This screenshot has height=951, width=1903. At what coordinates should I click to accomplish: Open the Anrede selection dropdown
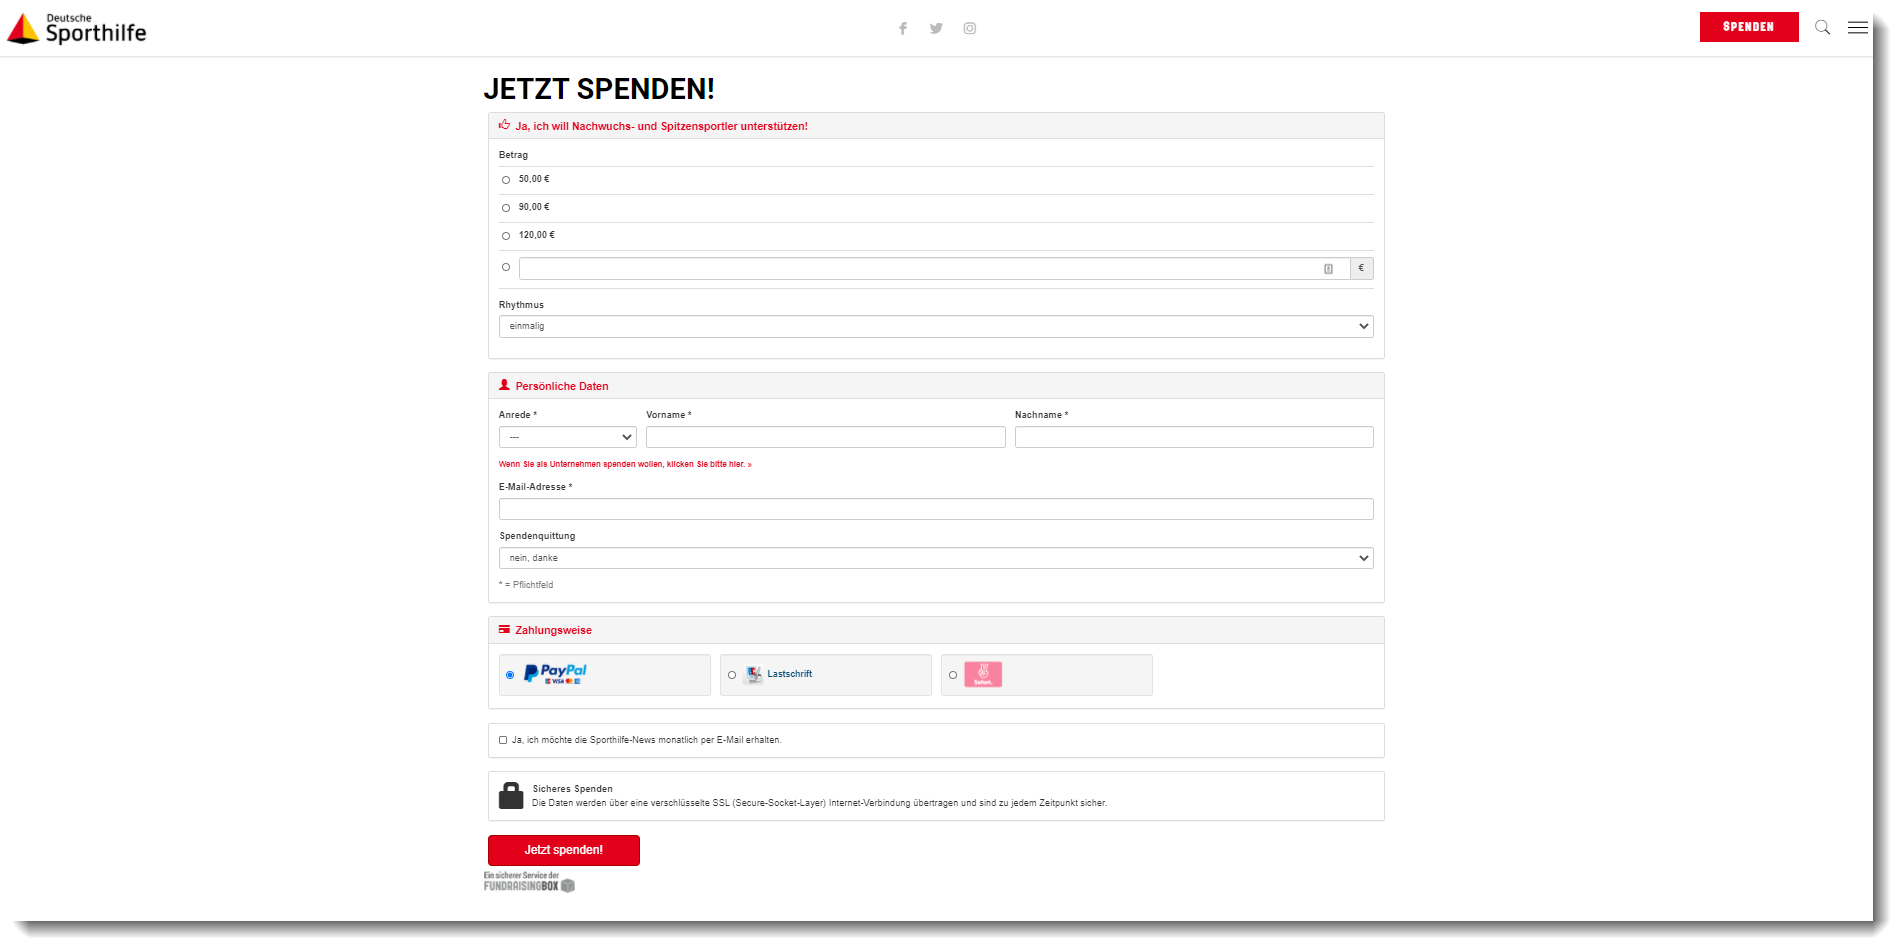pos(567,437)
